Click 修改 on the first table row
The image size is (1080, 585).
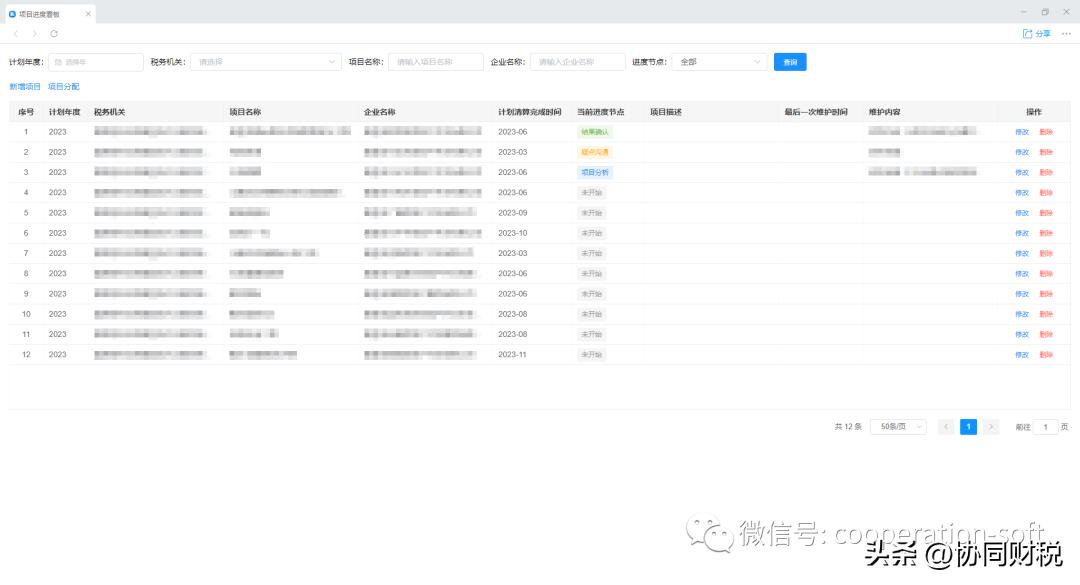point(1020,131)
